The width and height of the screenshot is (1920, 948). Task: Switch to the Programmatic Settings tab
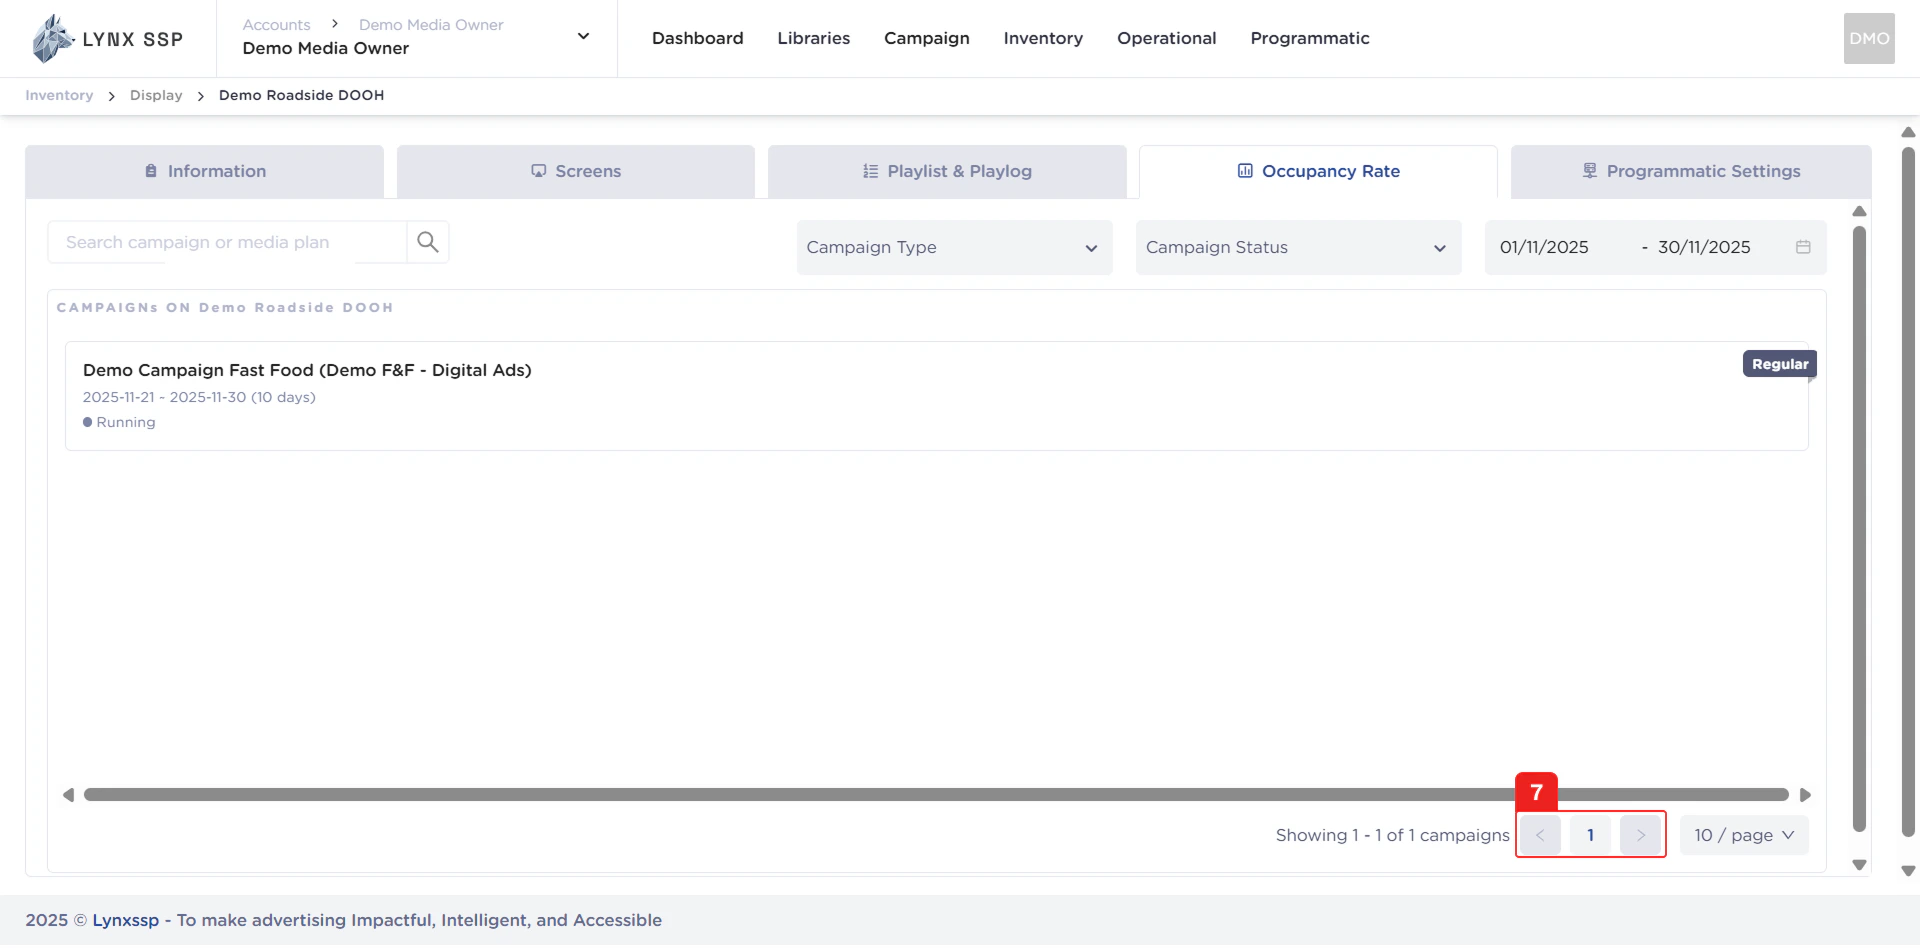tap(1690, 171)
